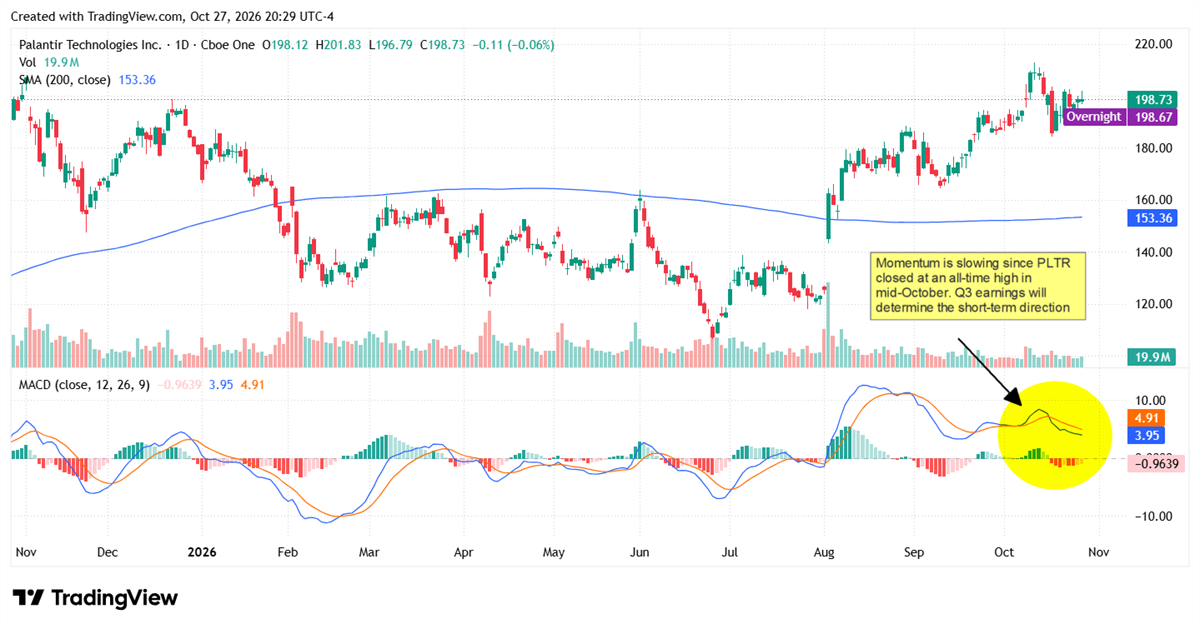Click the 'Created with TradingView.com' header text

99,16
